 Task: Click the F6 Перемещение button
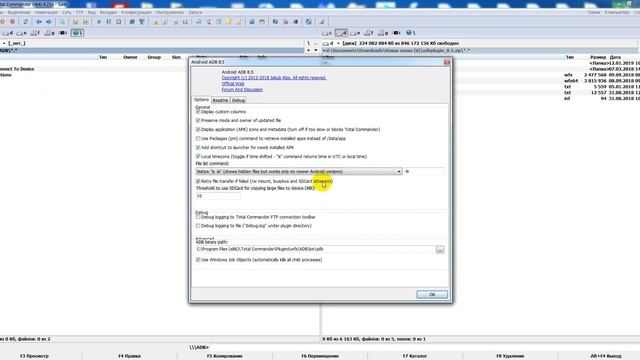(320, 356)
